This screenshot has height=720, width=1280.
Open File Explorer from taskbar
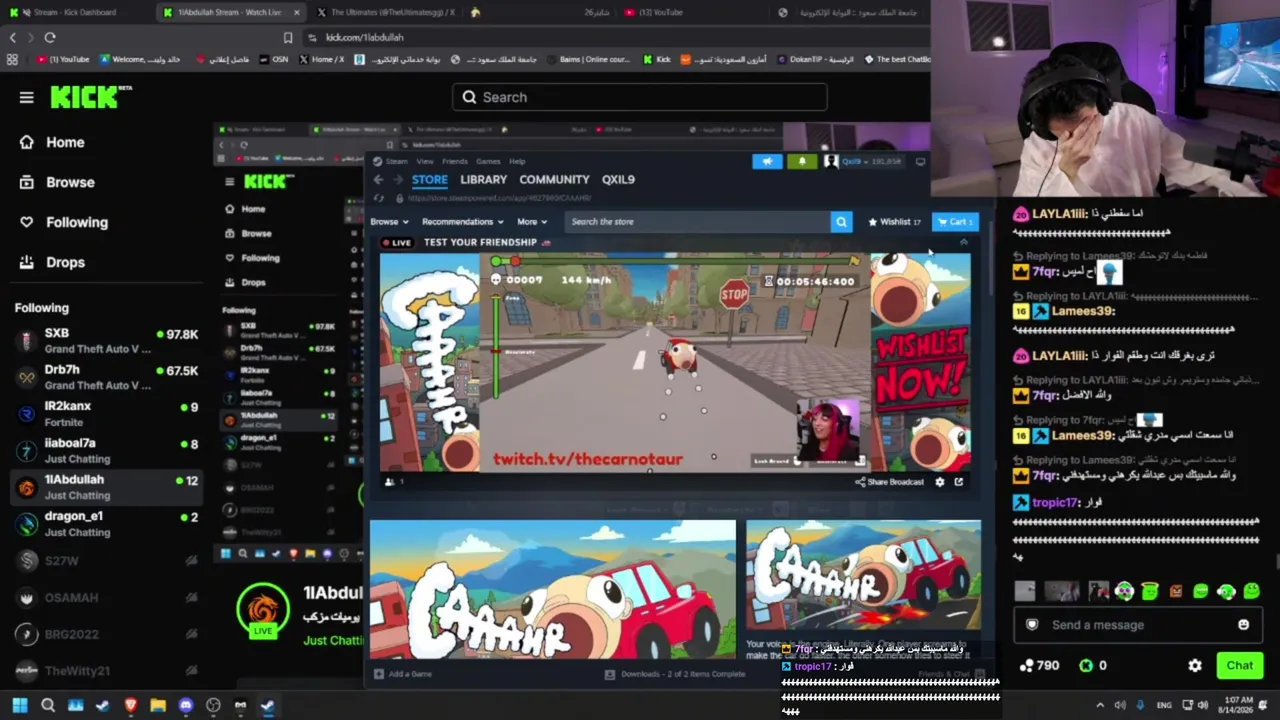click(x=158, y=705)
